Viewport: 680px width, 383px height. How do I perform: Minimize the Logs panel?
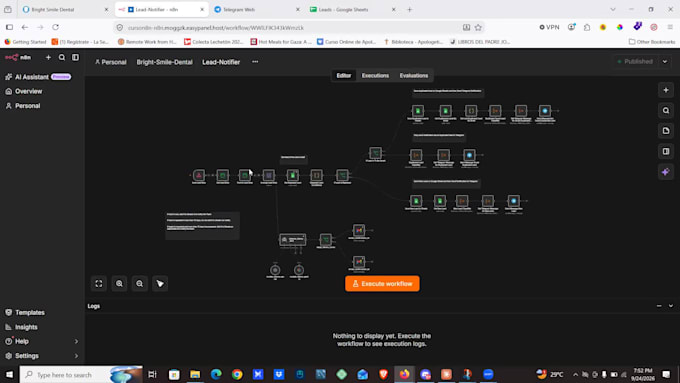coord(659,306)
